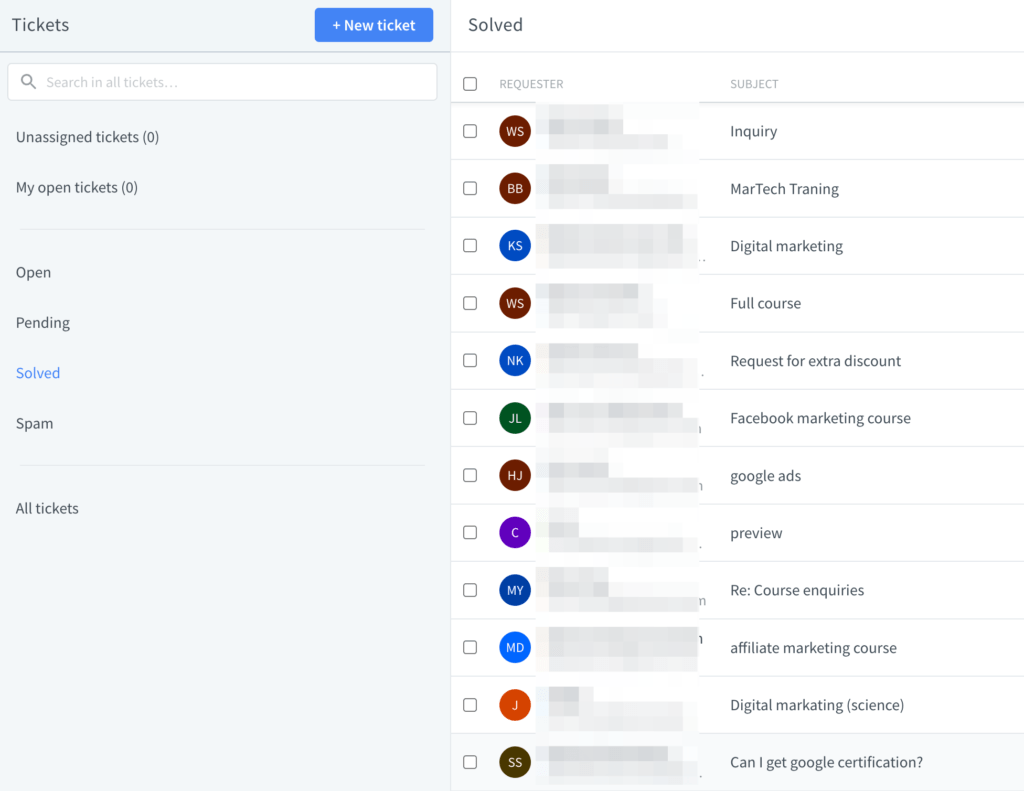Check the Facebook marketing course ticket checkbox
Screen dimensions: 1024x791
(470, 418)
